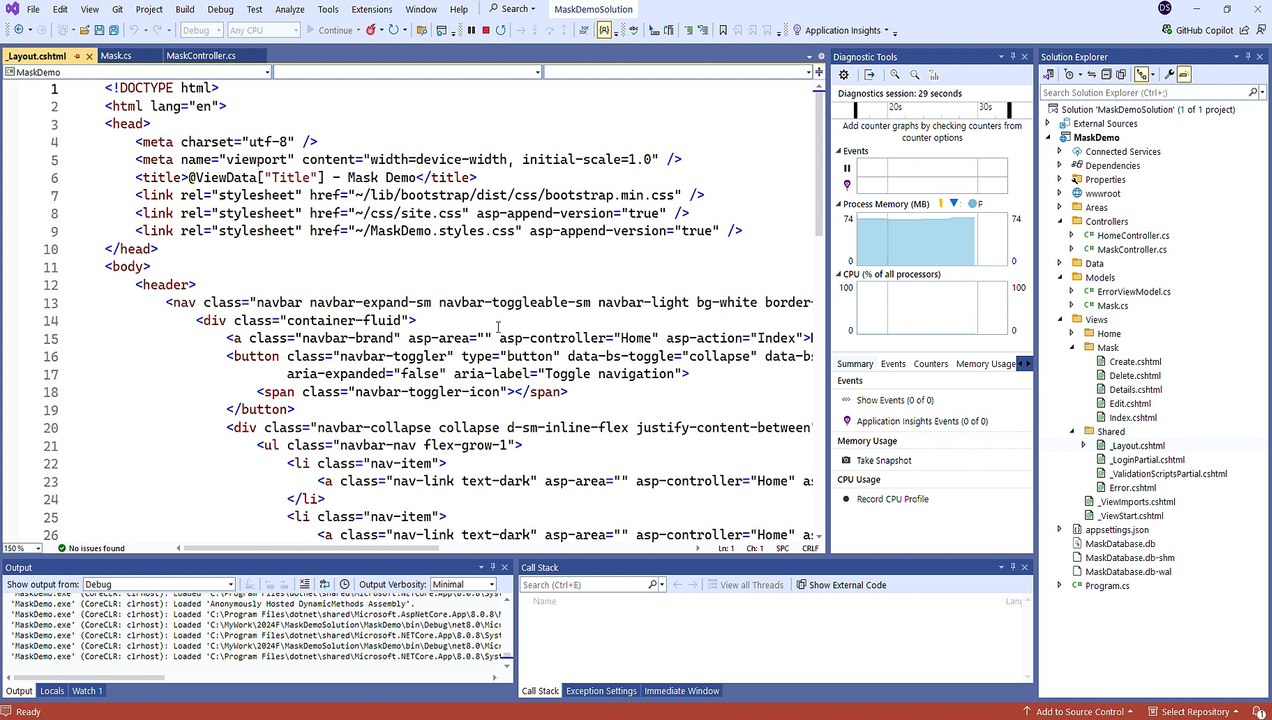1272x720 pixels.
Task: Open the MaskDemo project navigation dropdown
Action: 136,72
